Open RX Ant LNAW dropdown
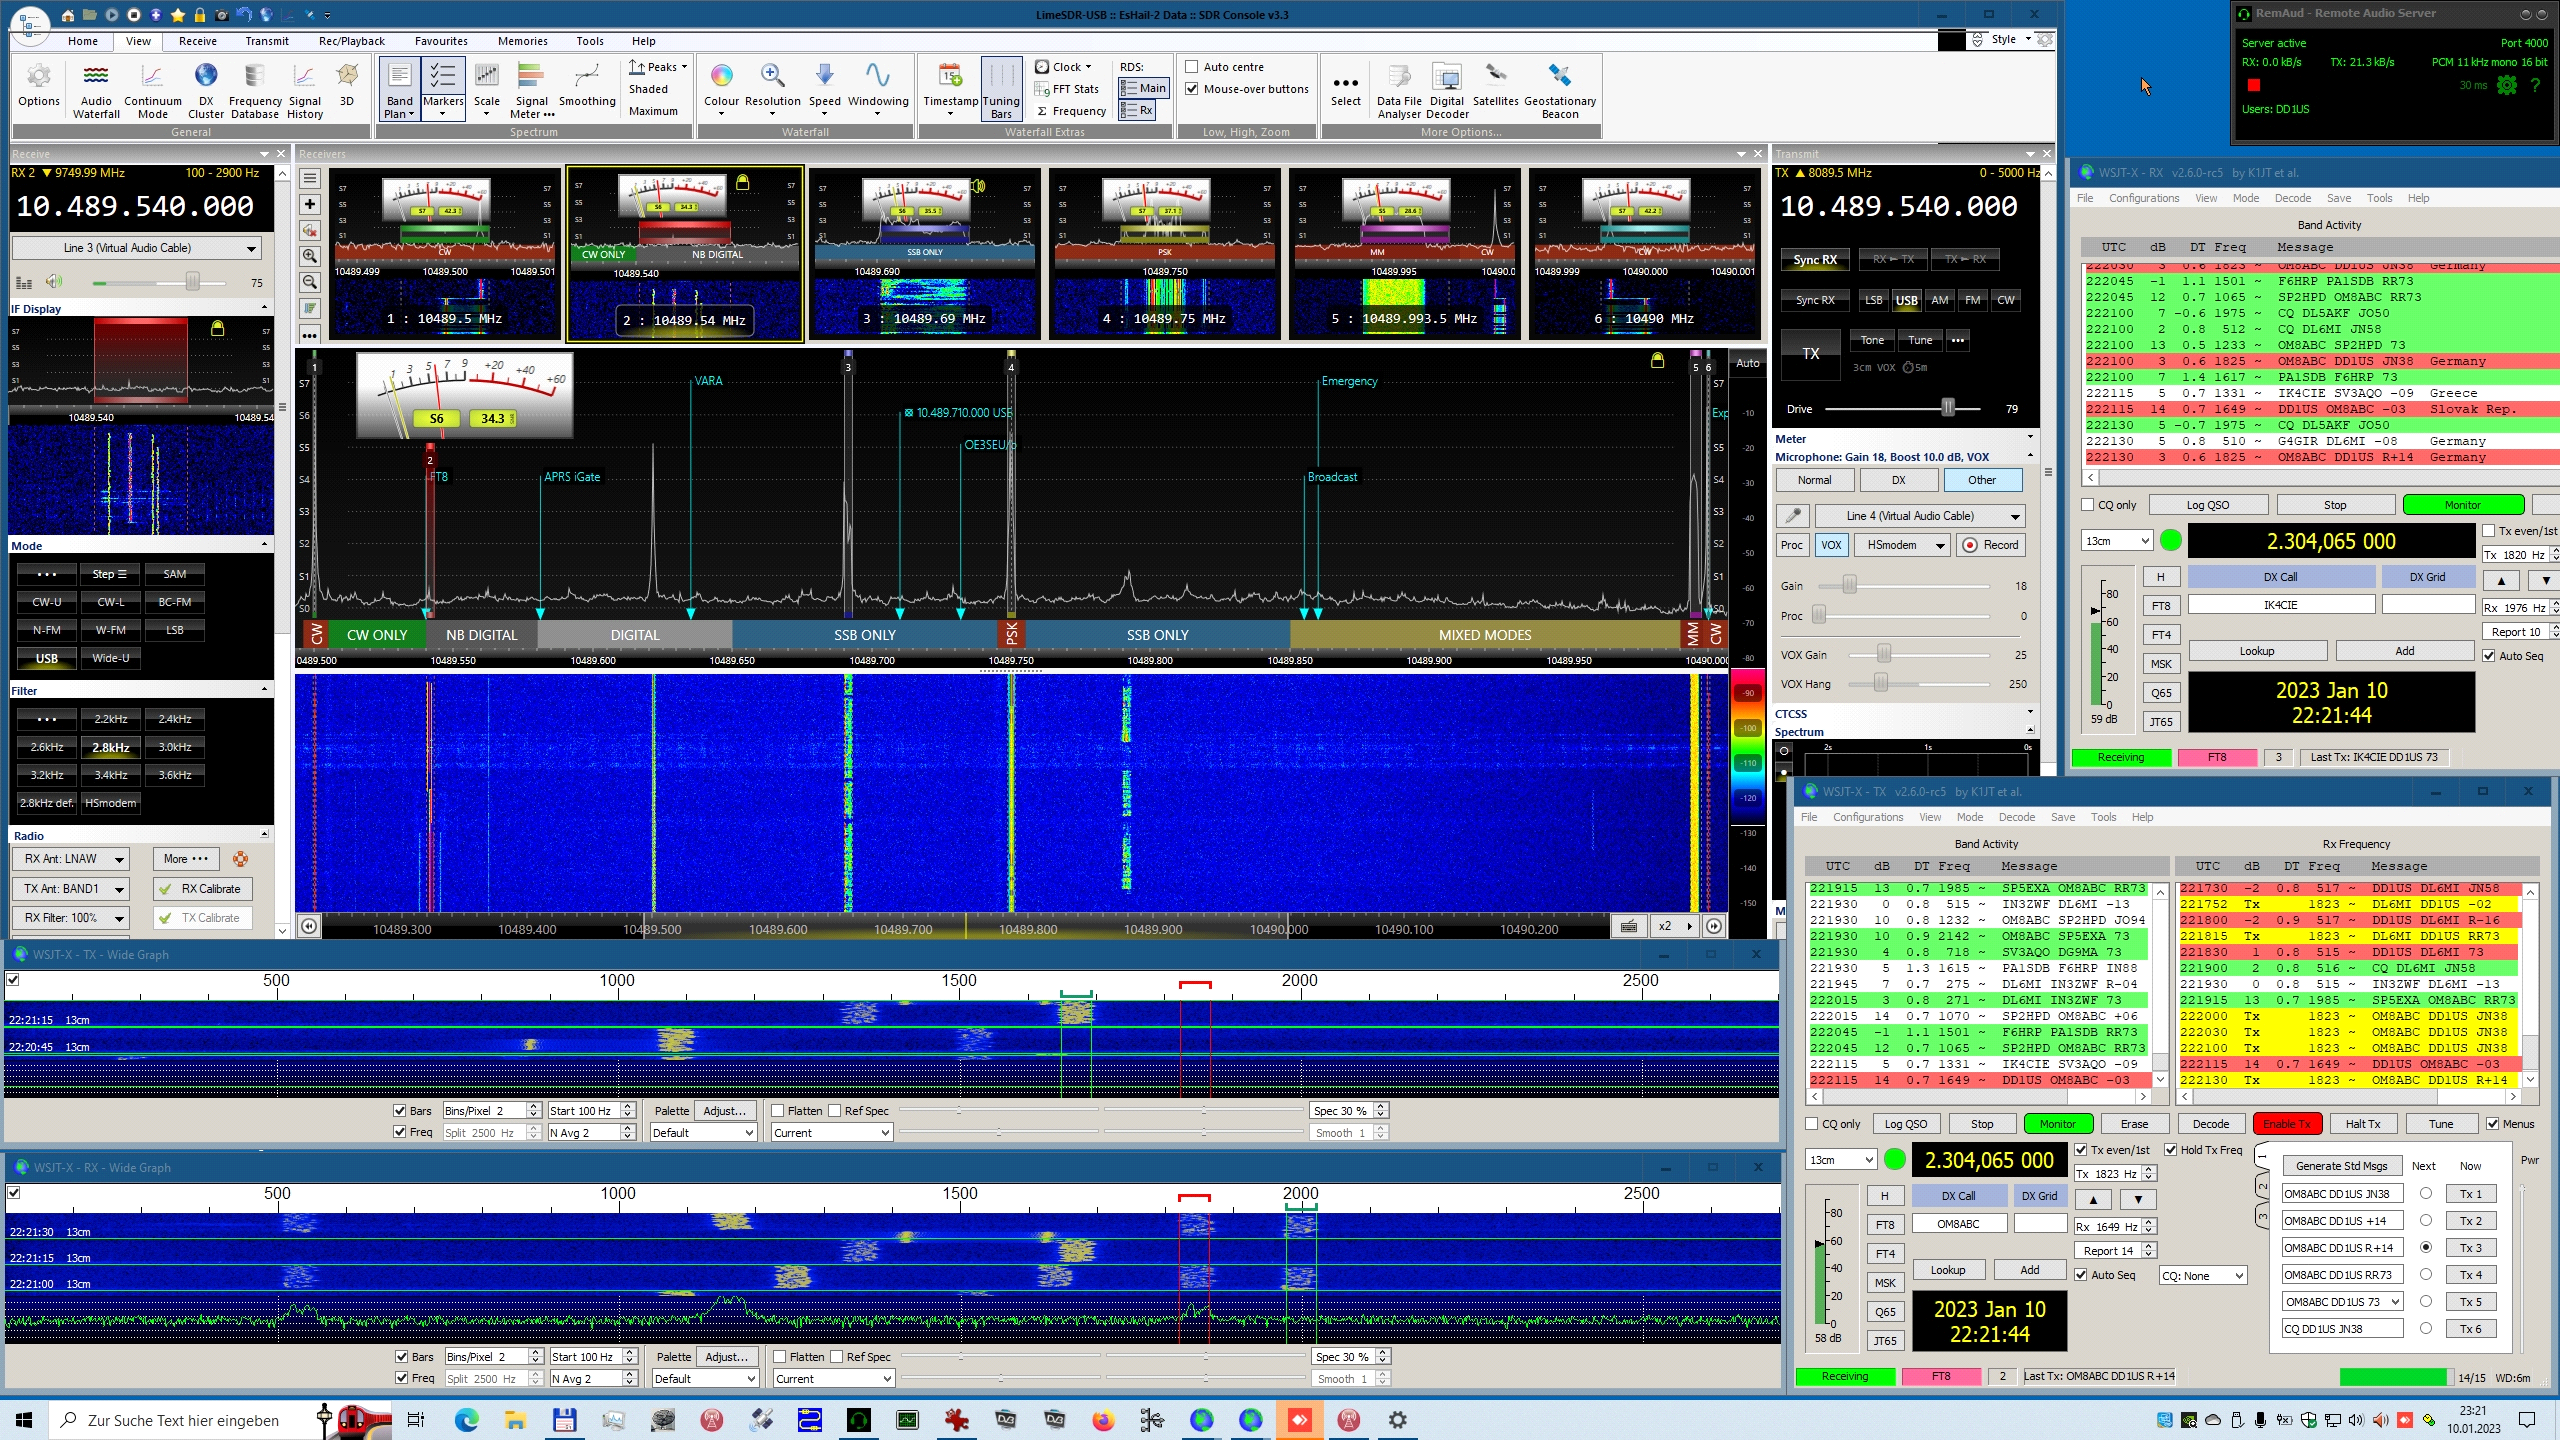 pyautogui.click(x=71, y=859)
